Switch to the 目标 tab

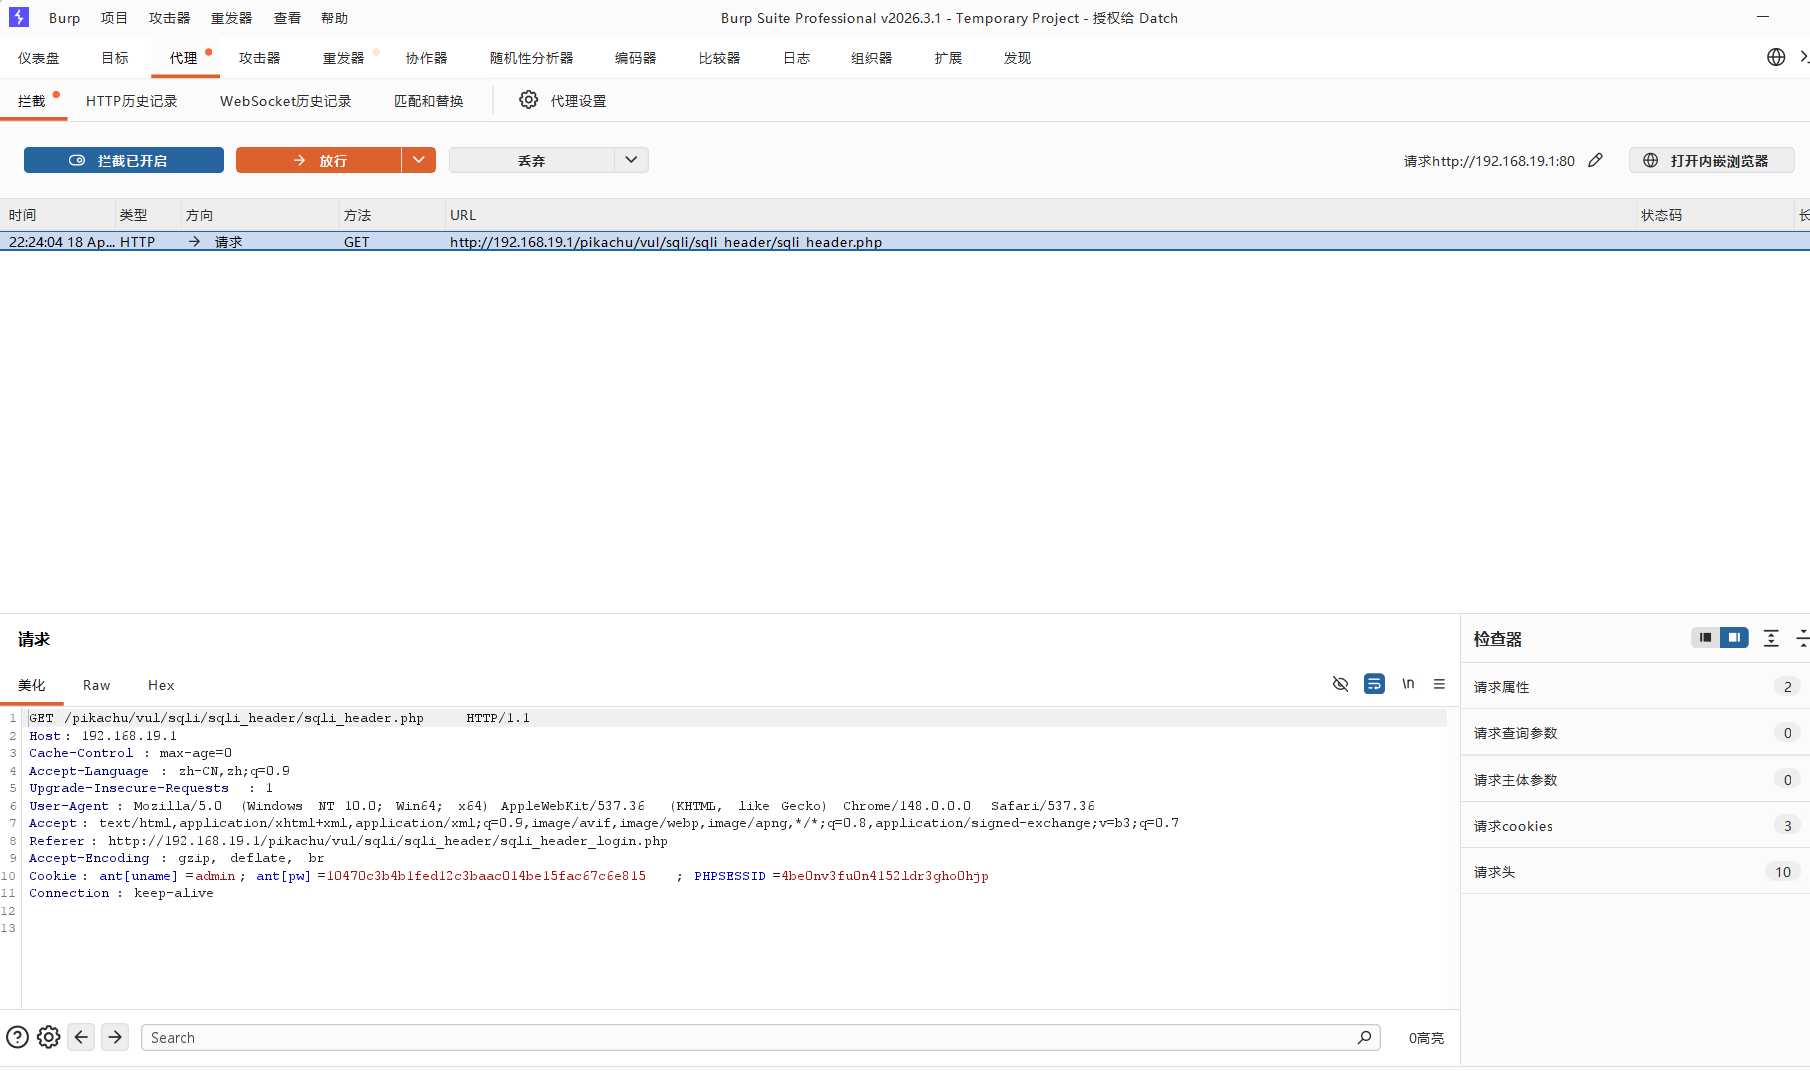tap(115, 58)
